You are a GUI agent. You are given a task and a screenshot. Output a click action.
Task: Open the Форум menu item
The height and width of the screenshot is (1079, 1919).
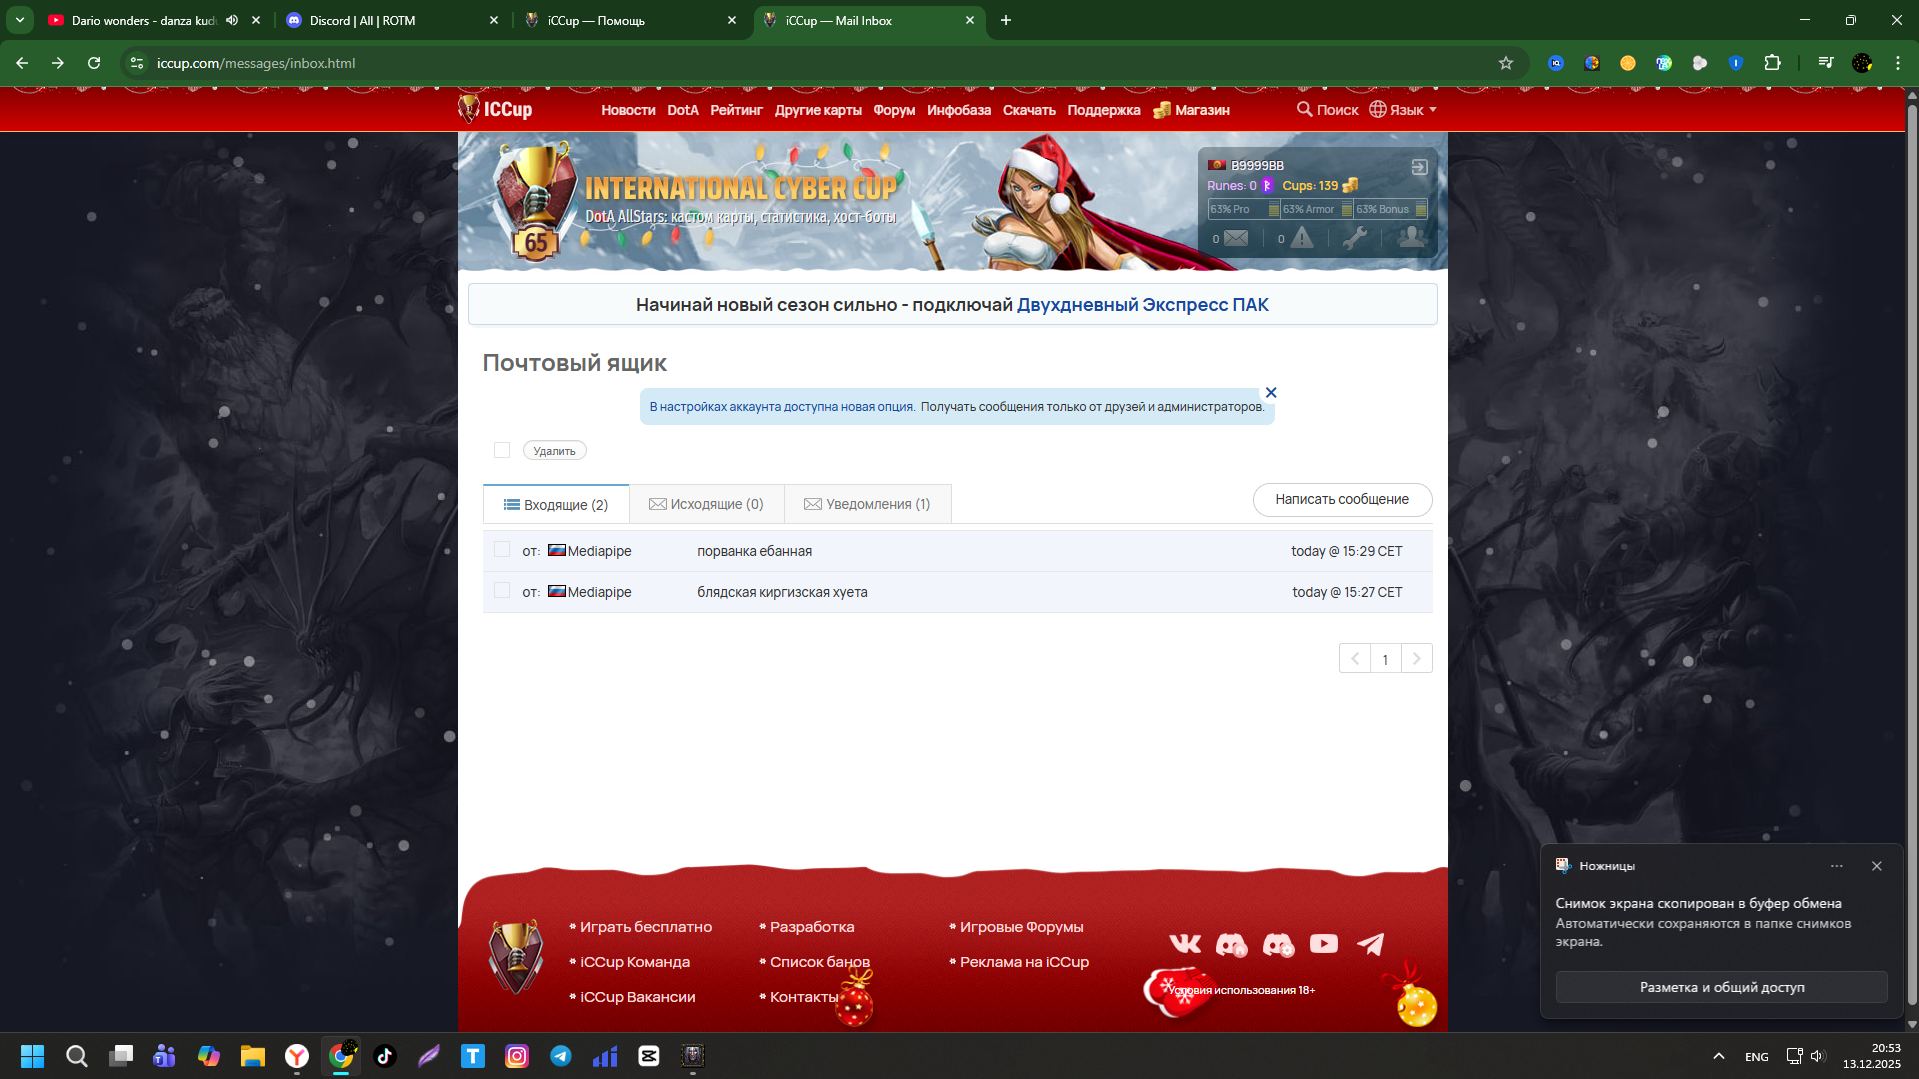click(x=894, y=110)
